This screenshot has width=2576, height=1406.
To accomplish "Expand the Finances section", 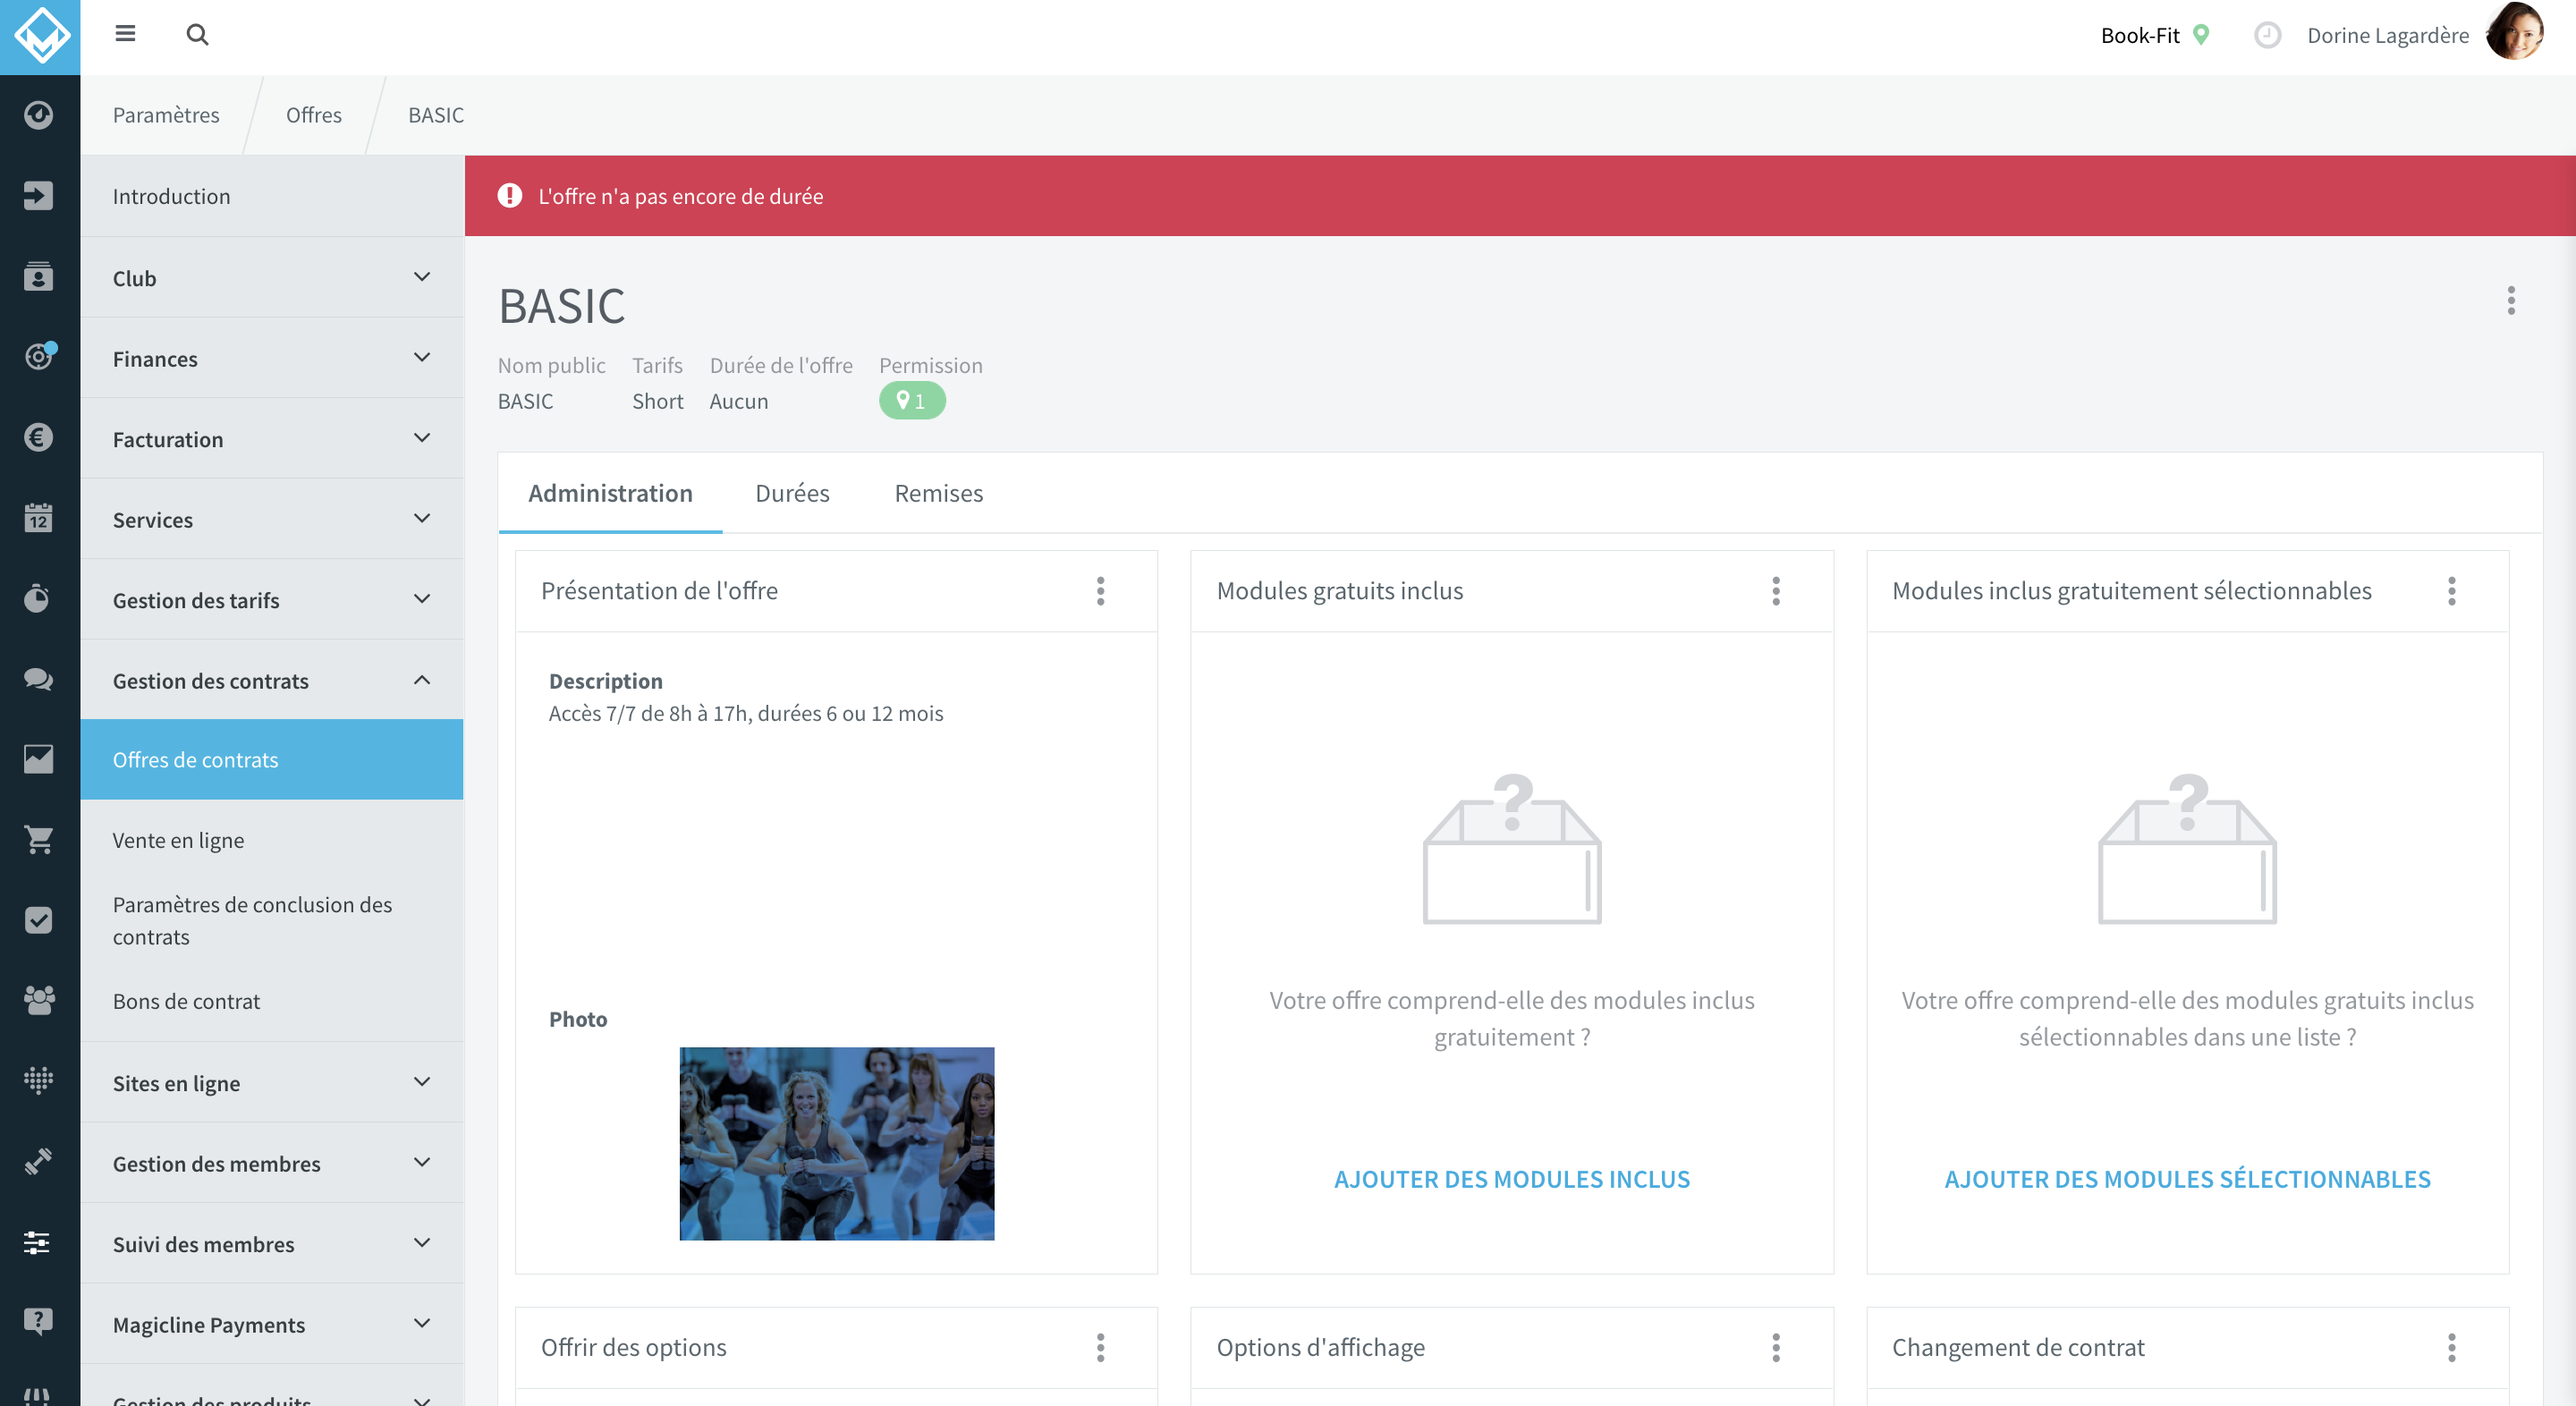I will [x=272, y=358].
